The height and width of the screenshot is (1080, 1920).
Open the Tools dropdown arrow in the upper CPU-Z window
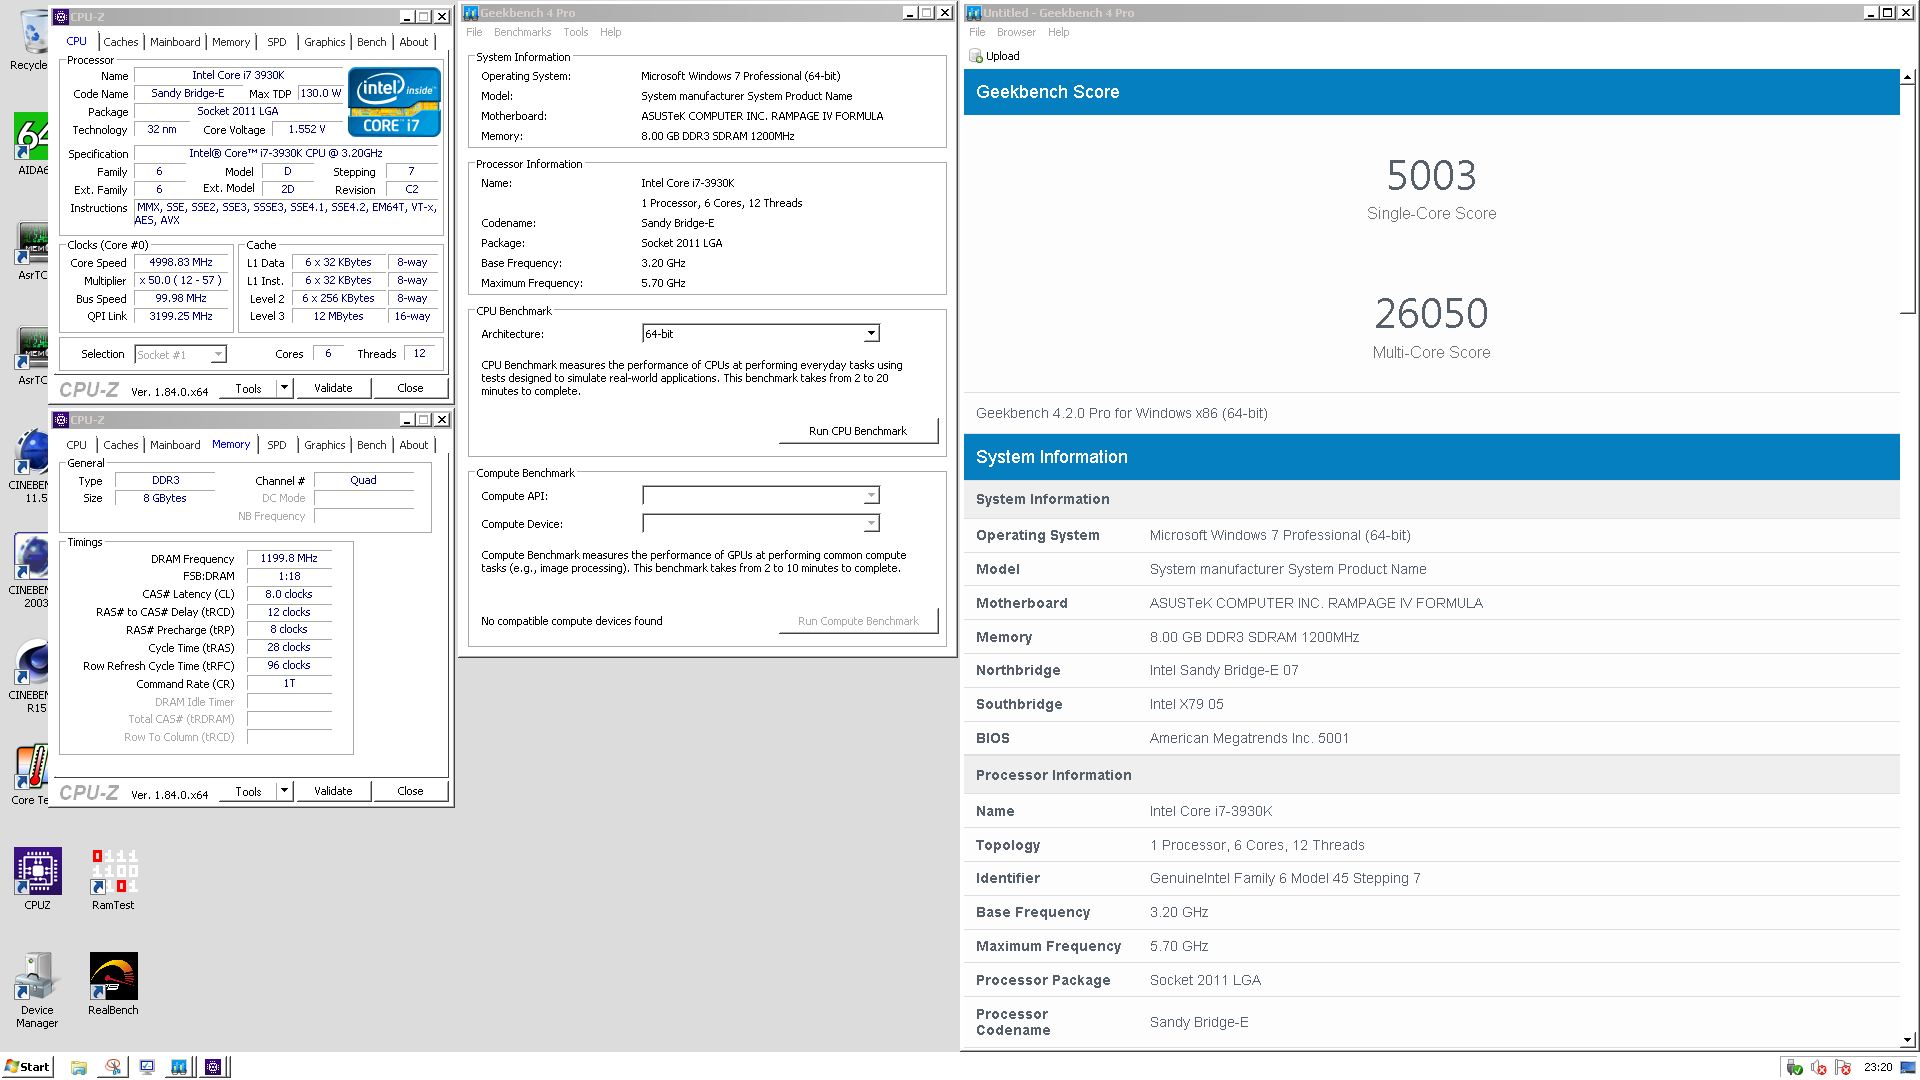click(284, 388)
